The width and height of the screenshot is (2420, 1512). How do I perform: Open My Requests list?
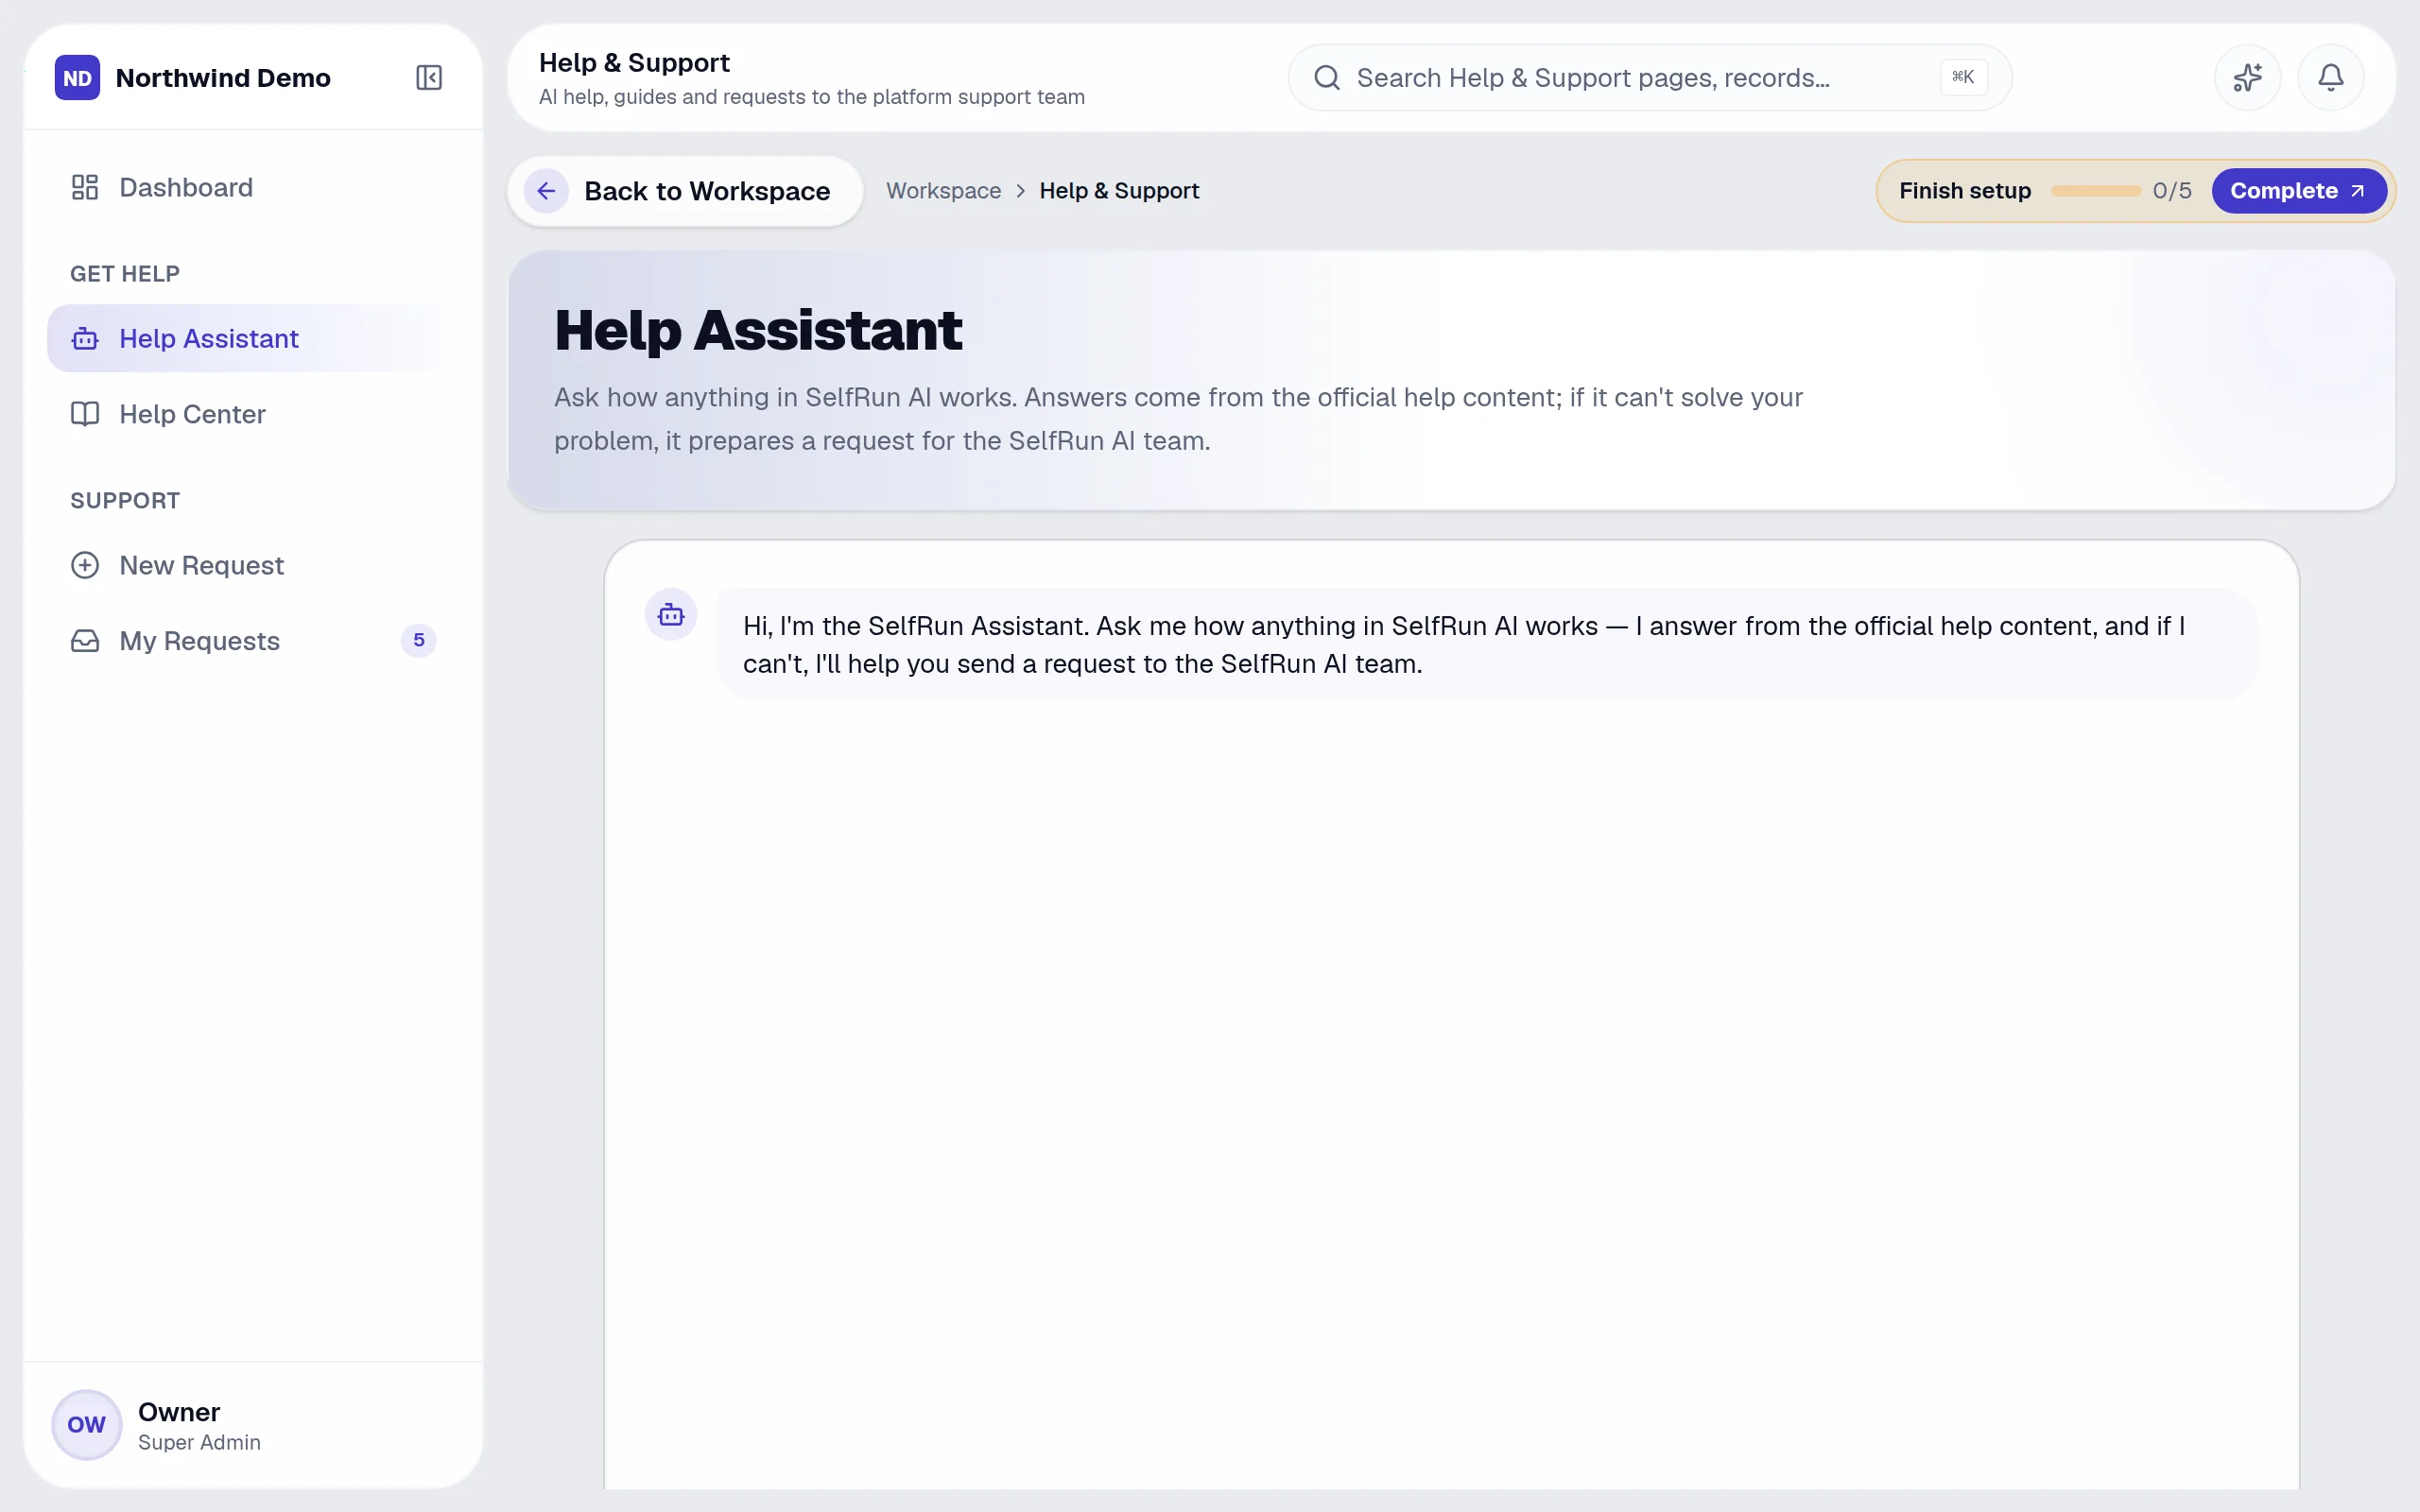253,641
